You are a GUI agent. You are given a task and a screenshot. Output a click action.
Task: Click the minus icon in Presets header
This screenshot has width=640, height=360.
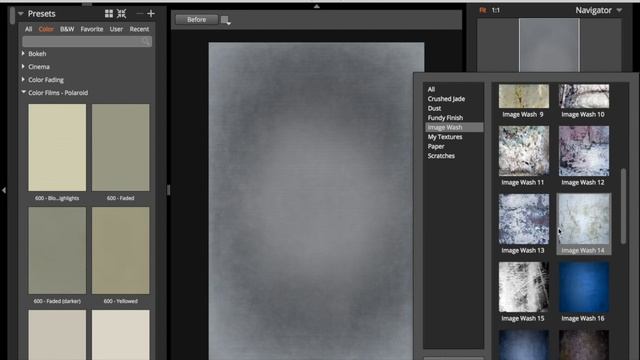click(x=140, y=14)
